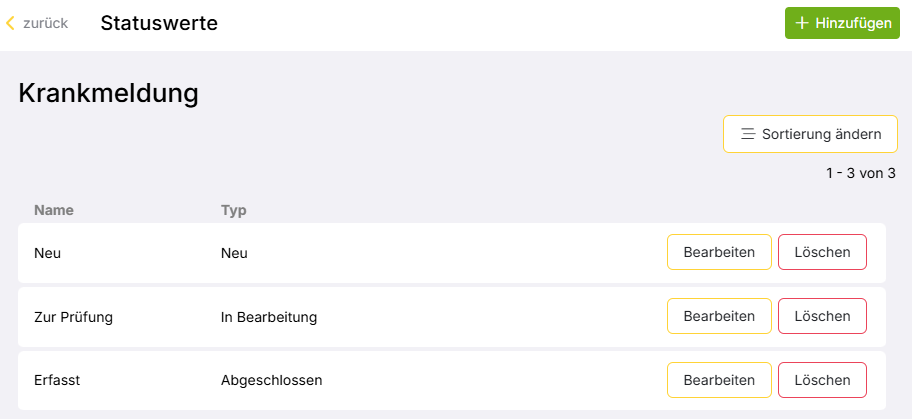Viewport: 912px width, 419px height.
Task: Click the sort lines icon
Action: (747, 134)
